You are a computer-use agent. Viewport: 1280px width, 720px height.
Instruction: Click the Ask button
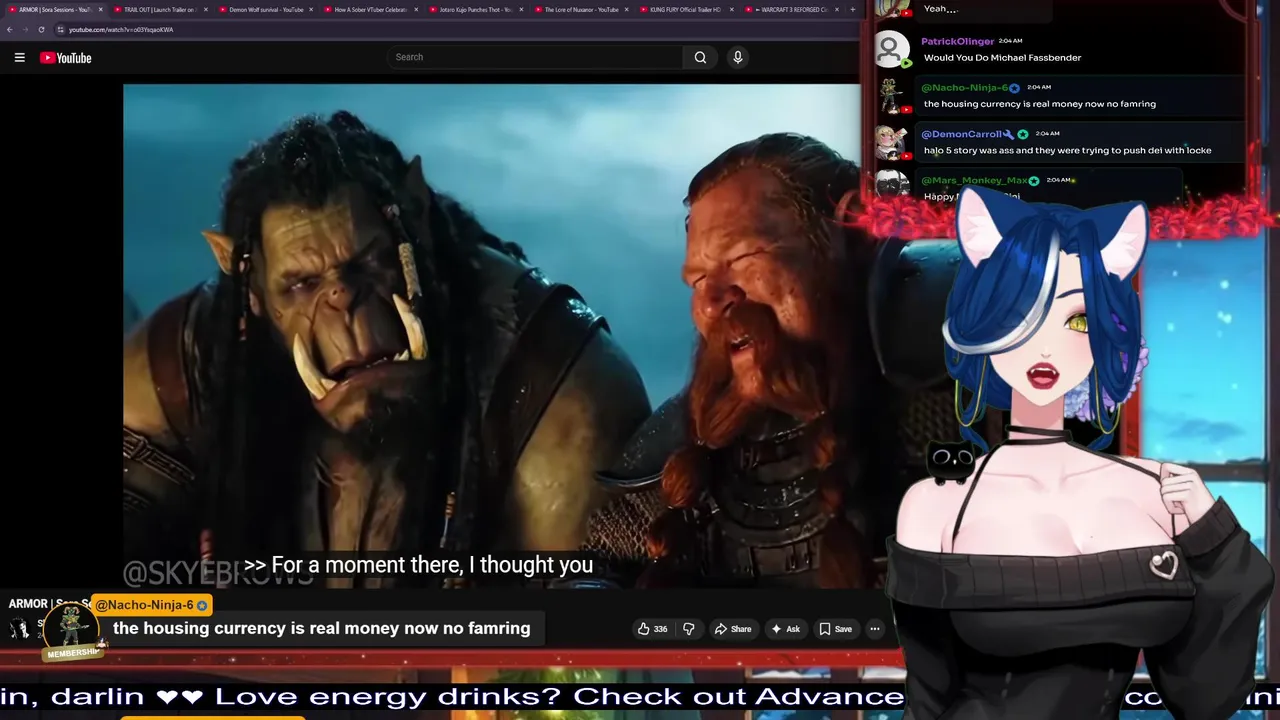click(x=785, y=629)
